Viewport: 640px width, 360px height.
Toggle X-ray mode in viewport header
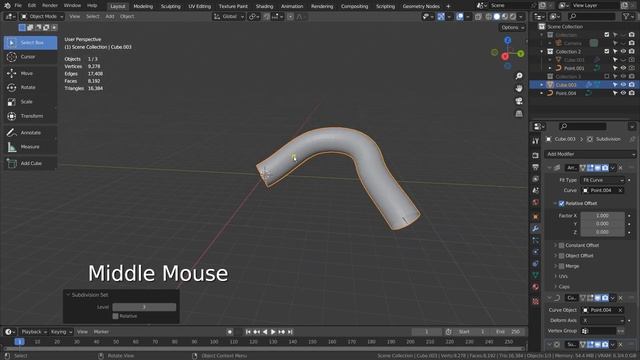478,17
